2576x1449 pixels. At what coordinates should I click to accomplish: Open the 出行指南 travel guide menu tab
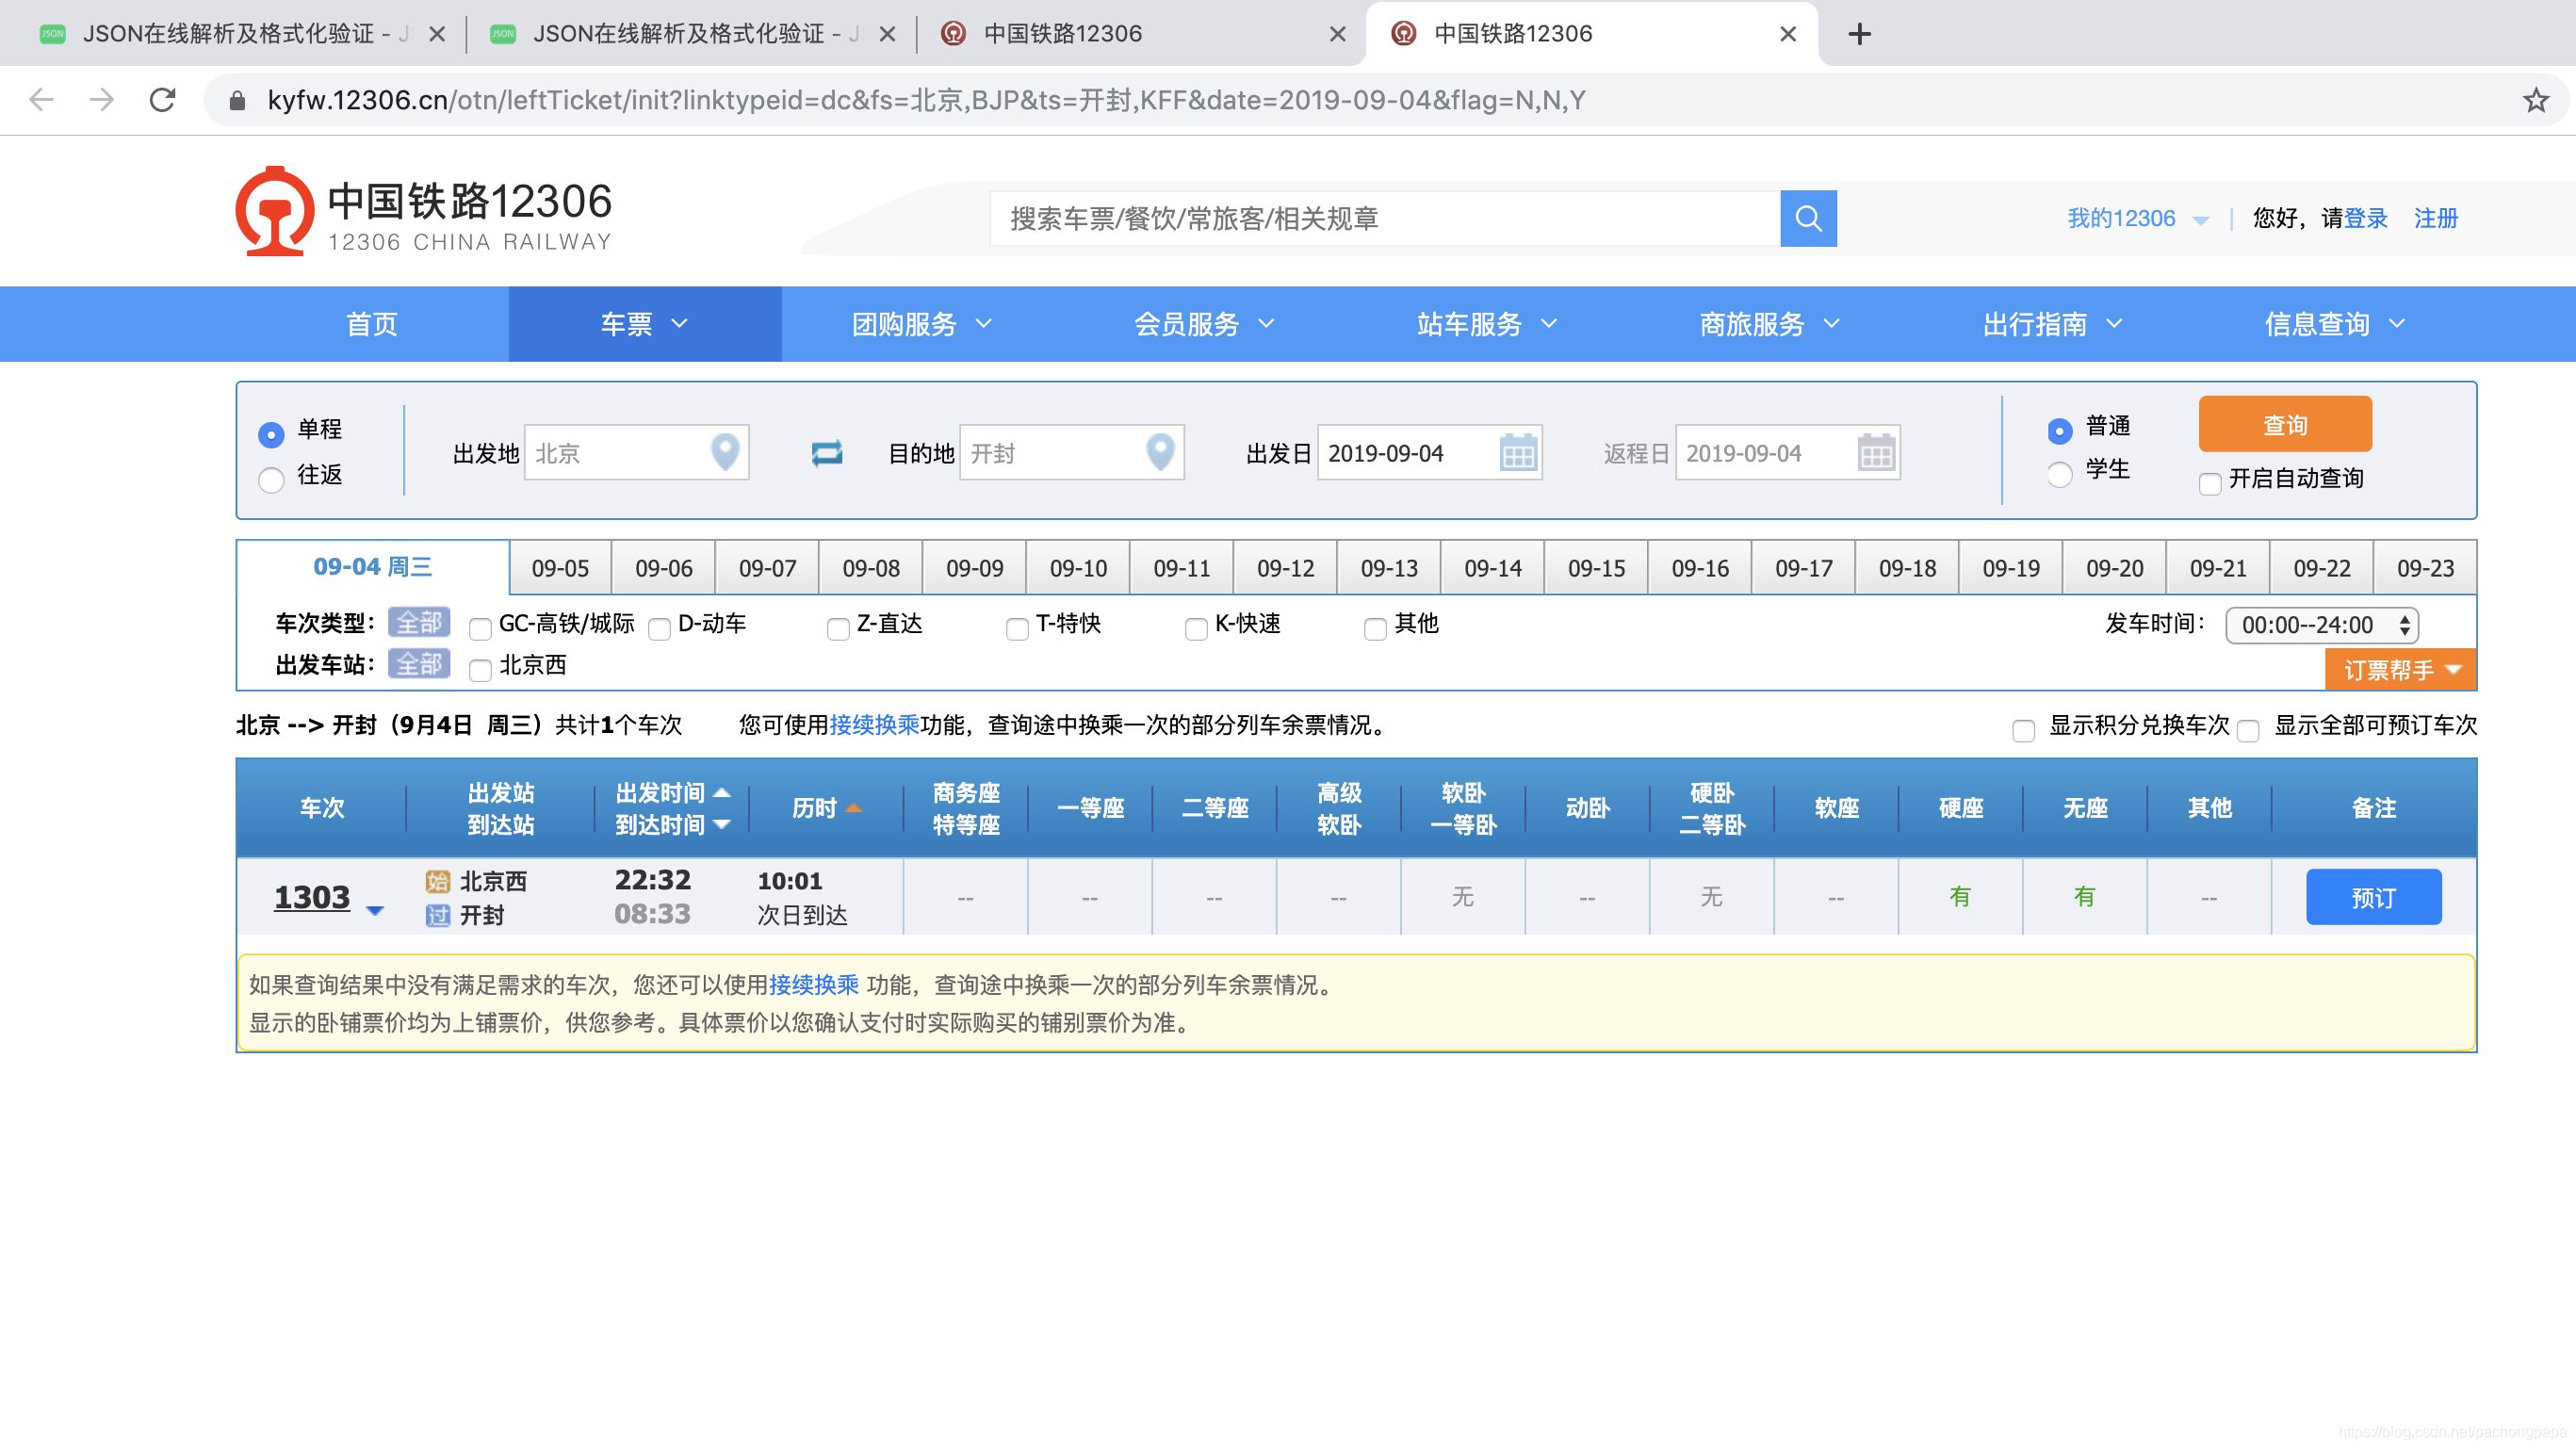tap(2048, 326)
